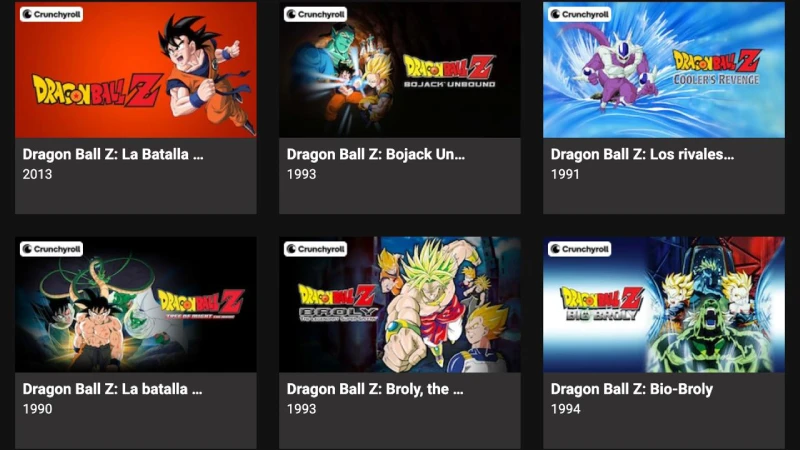Open the orange Goku Dragon Ball Z poster
The width and height of the screenshot is (800, 450).
136,70
